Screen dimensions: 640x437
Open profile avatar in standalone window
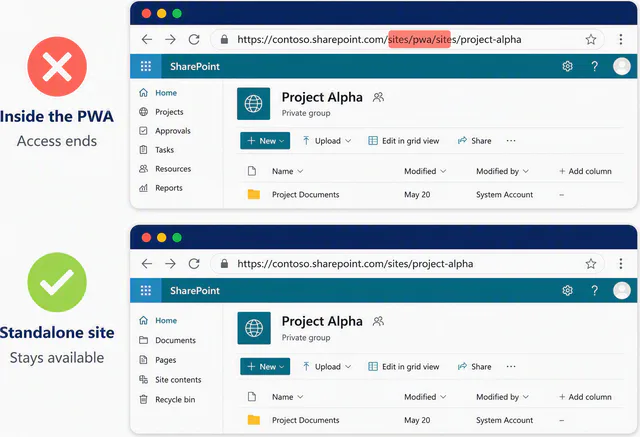point(622,291)
